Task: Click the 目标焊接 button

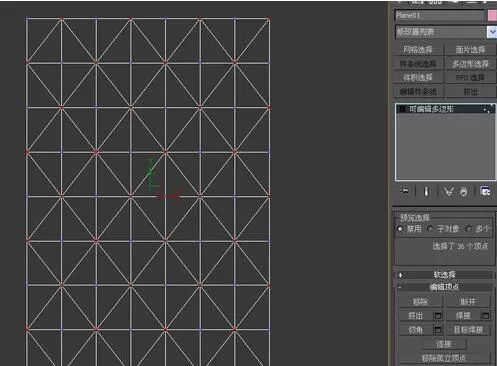Action: pos(468,330)
